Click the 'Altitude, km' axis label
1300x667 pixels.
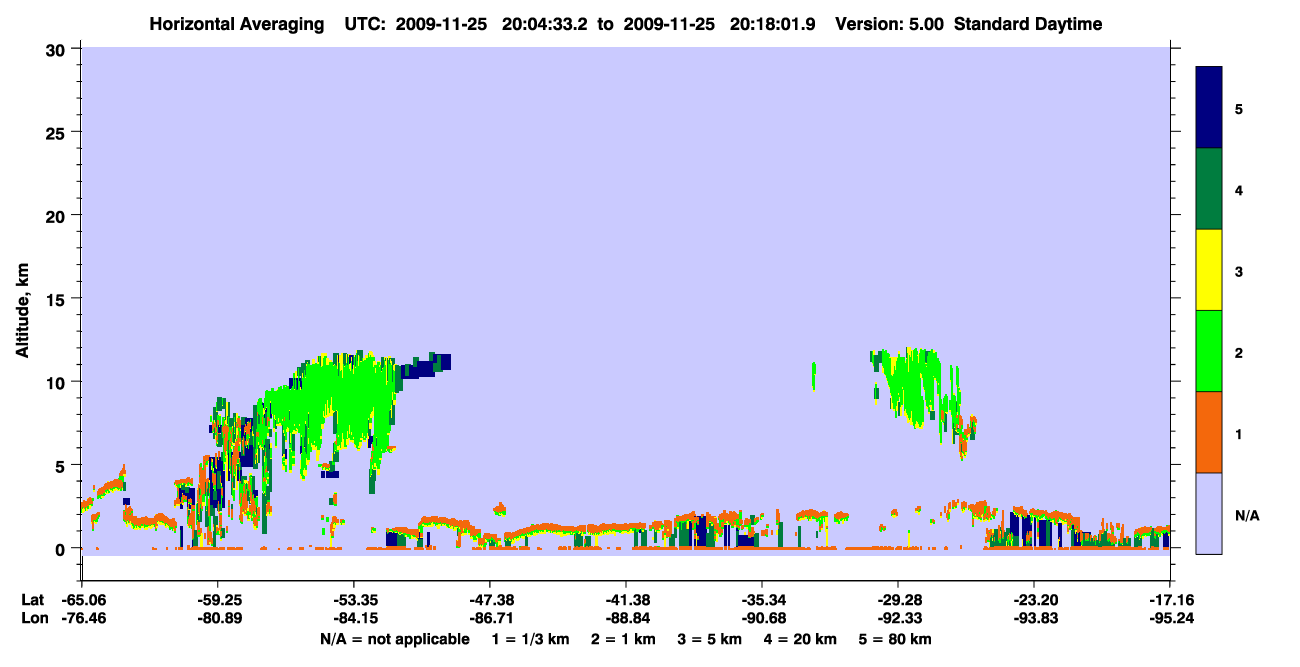coord(22,311)
